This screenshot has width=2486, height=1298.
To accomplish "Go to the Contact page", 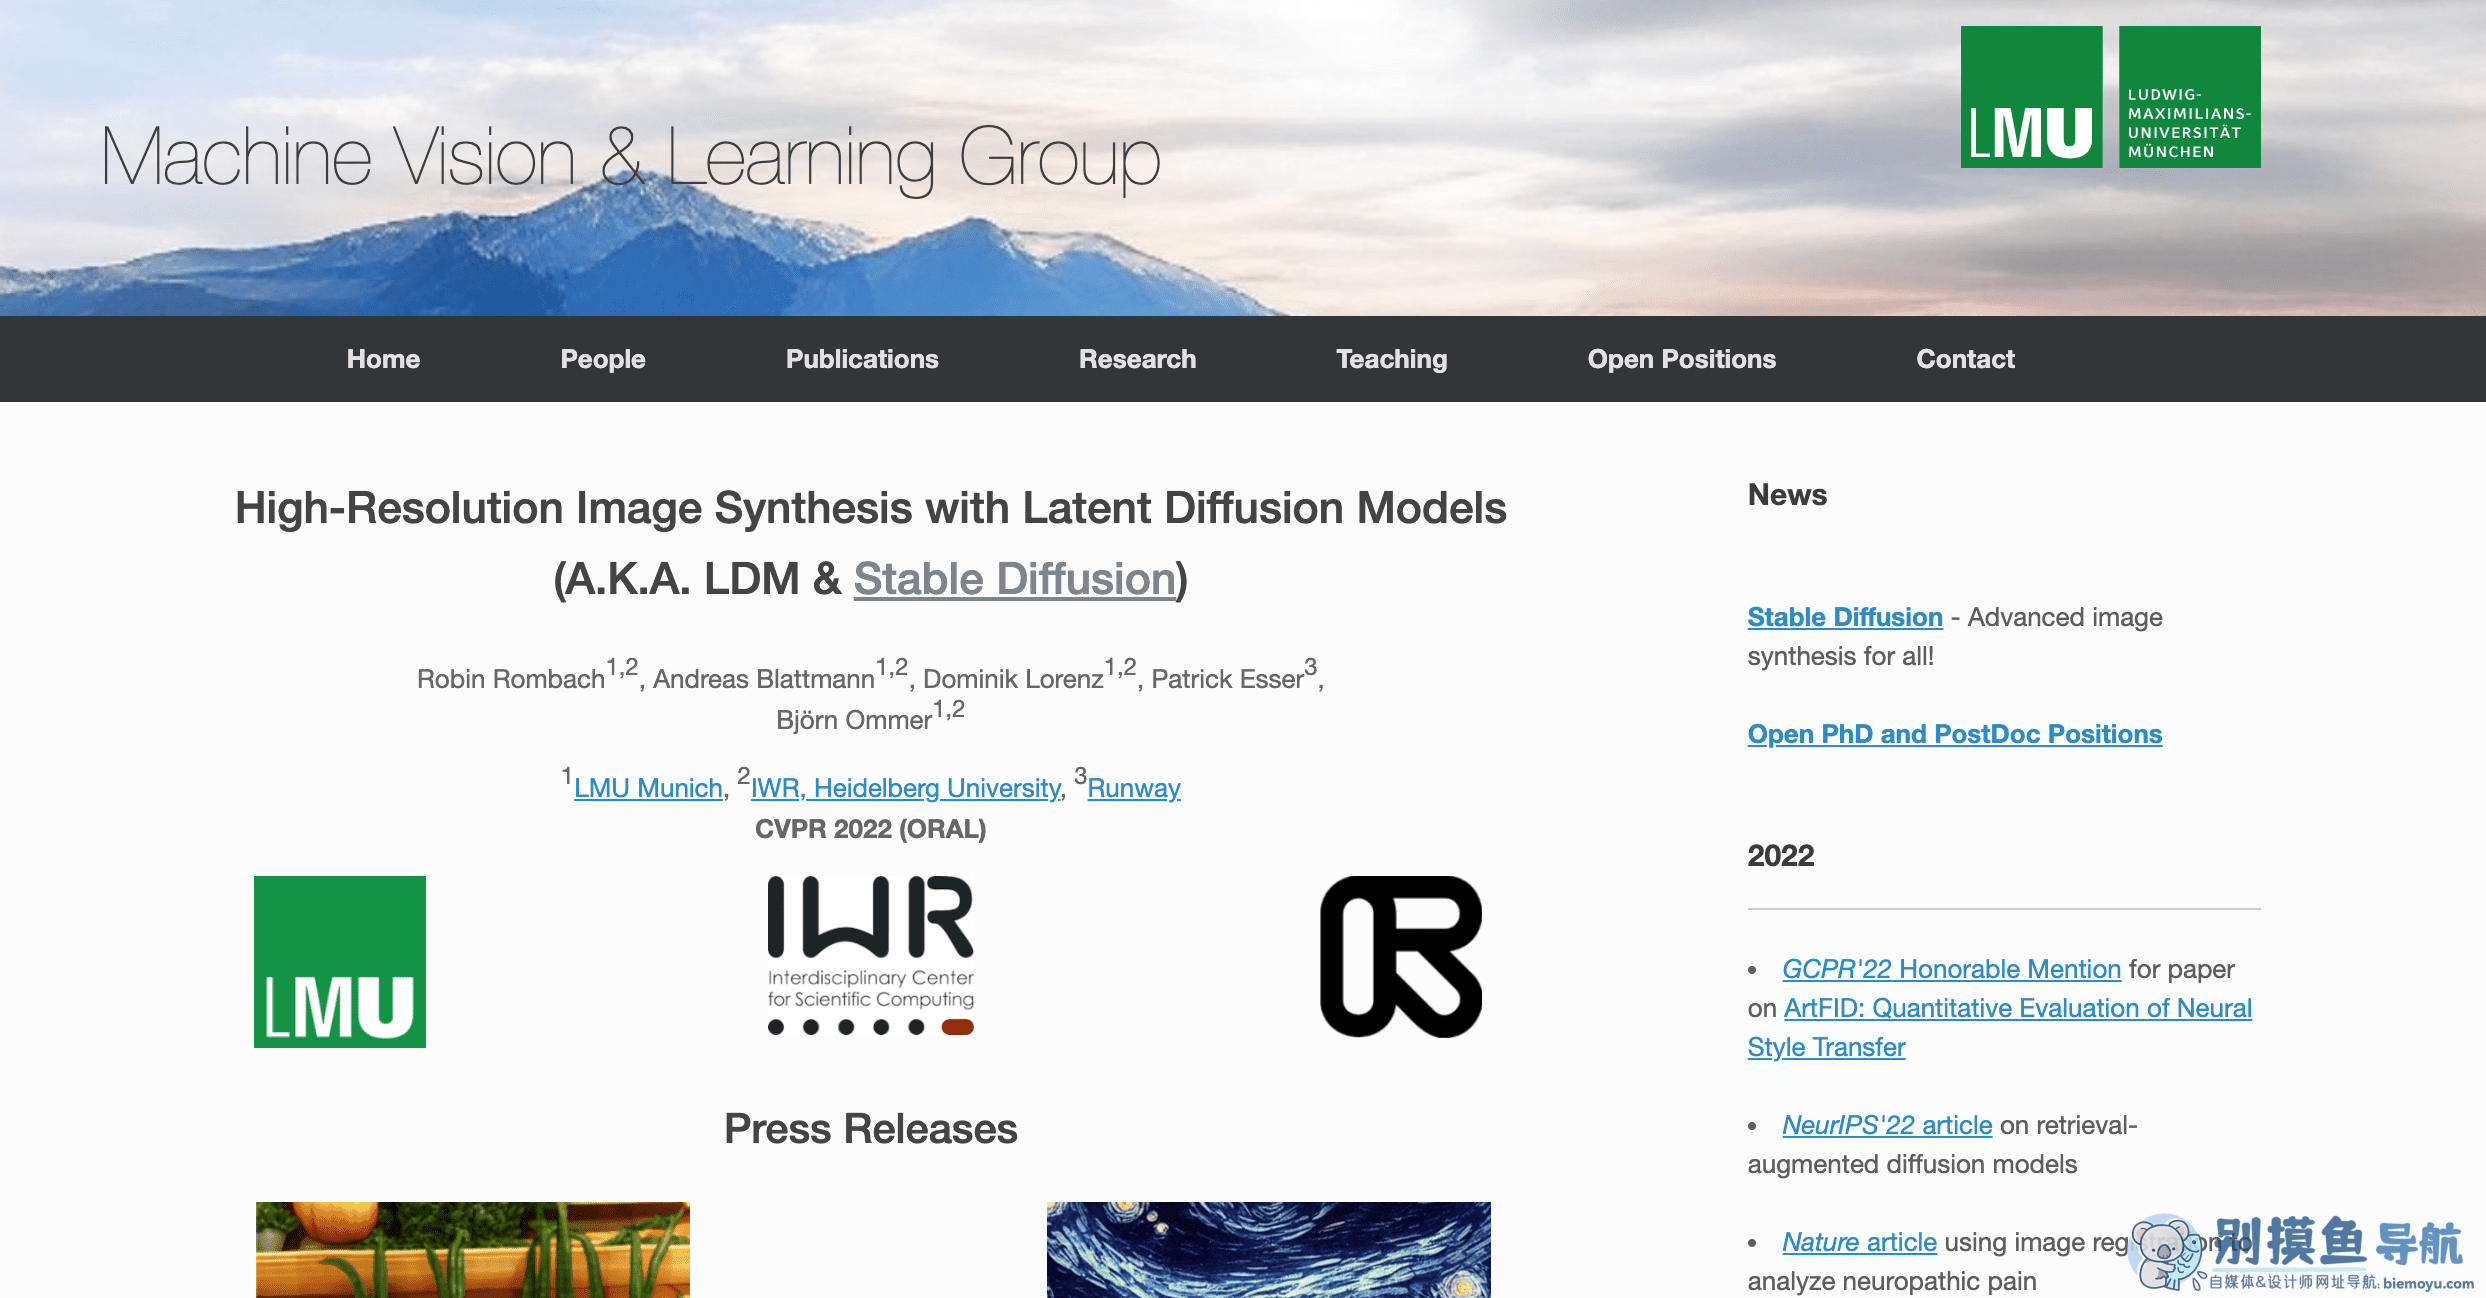I will (x=1965, y=359).
